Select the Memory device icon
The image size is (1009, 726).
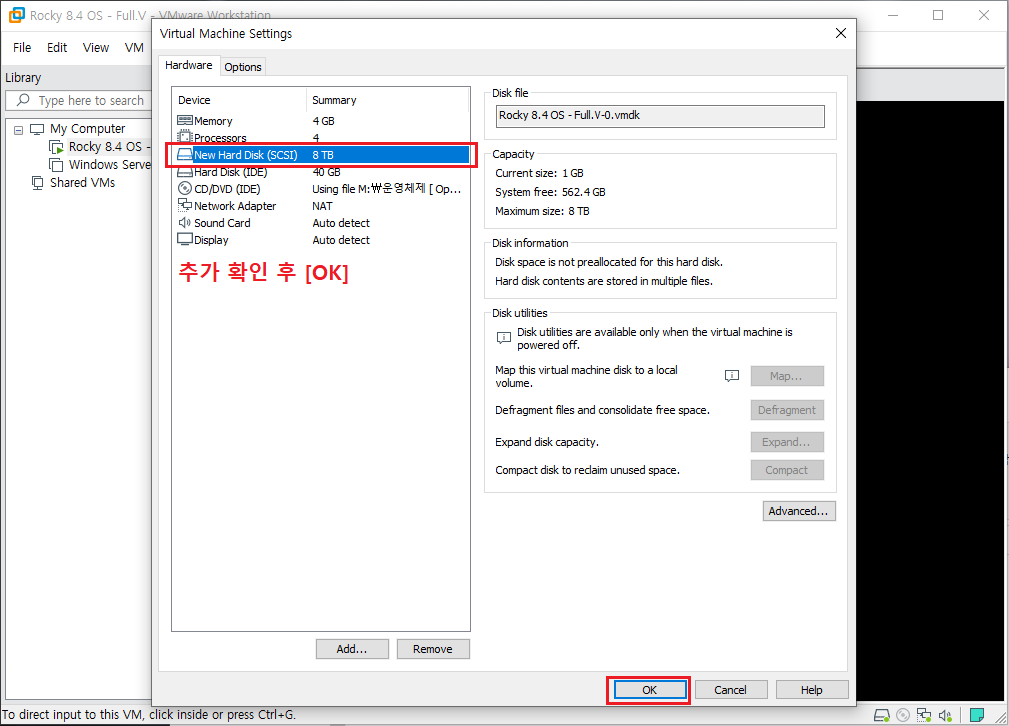coord(185,120)
